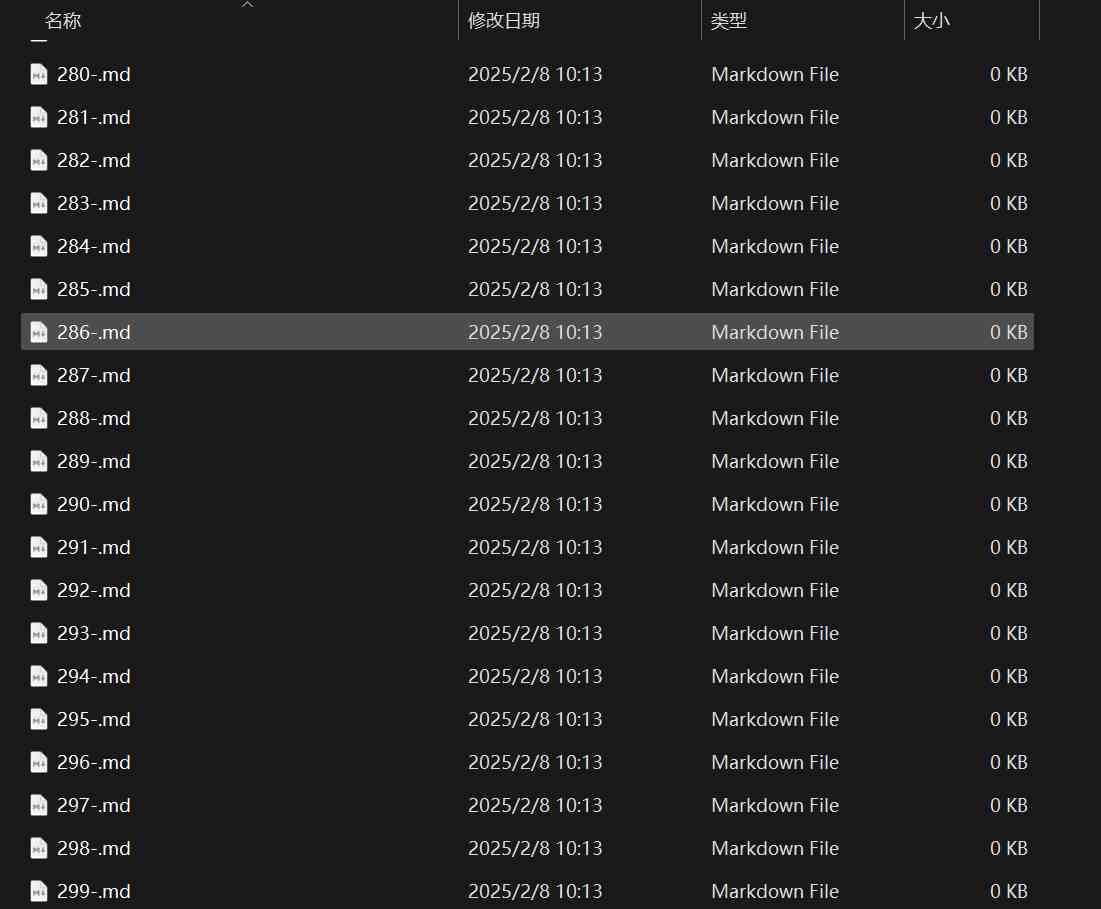
Task: Select the 296-.md file name
Action: (x=94, y=763)
